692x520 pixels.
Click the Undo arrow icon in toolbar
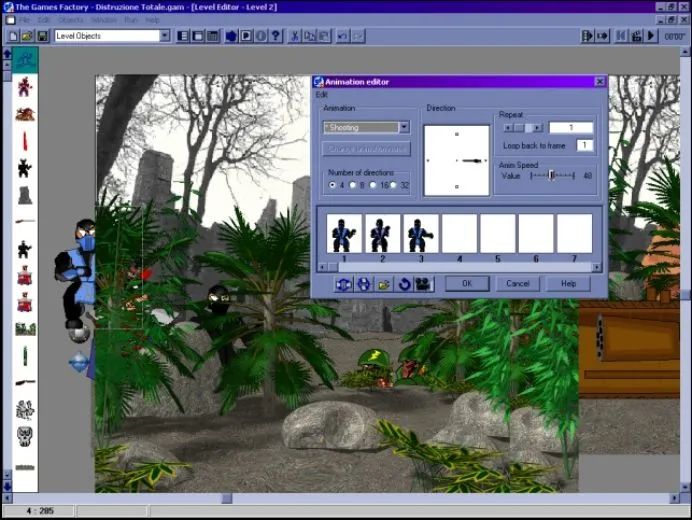pyautogui.click(x=342, y=36)
